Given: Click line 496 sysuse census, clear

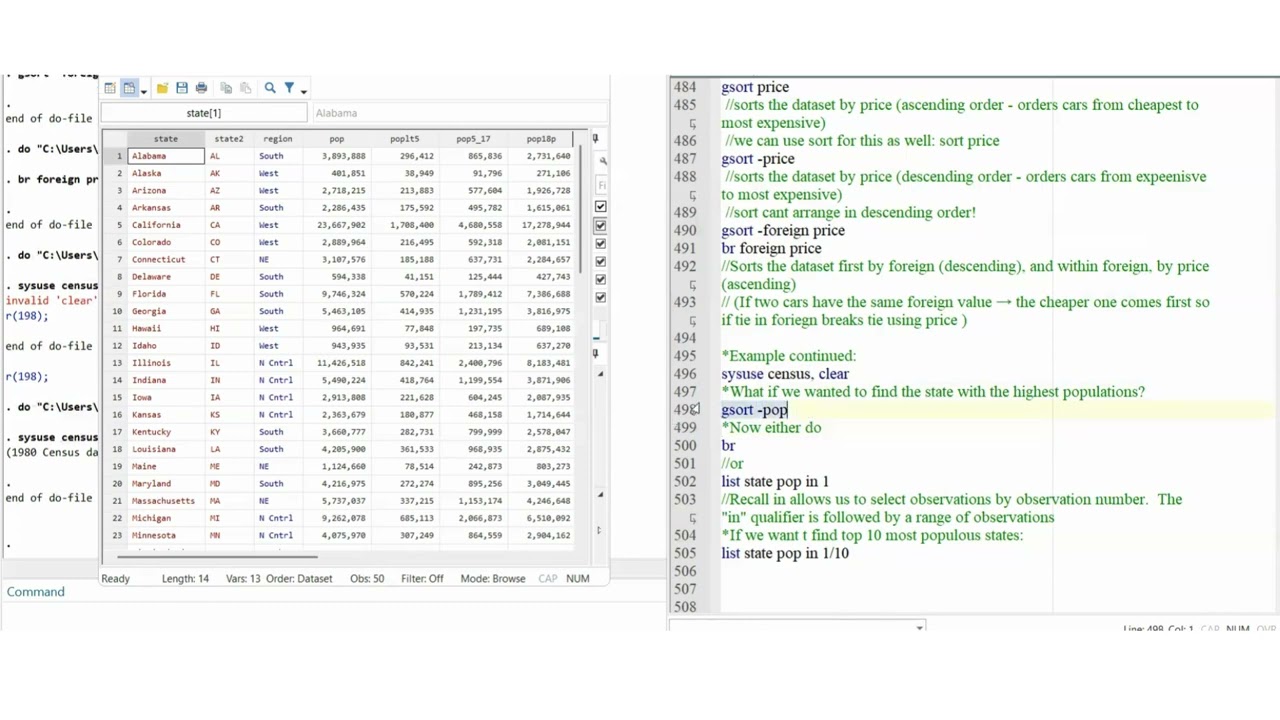Looking at the screenshot, I should 785,374.
